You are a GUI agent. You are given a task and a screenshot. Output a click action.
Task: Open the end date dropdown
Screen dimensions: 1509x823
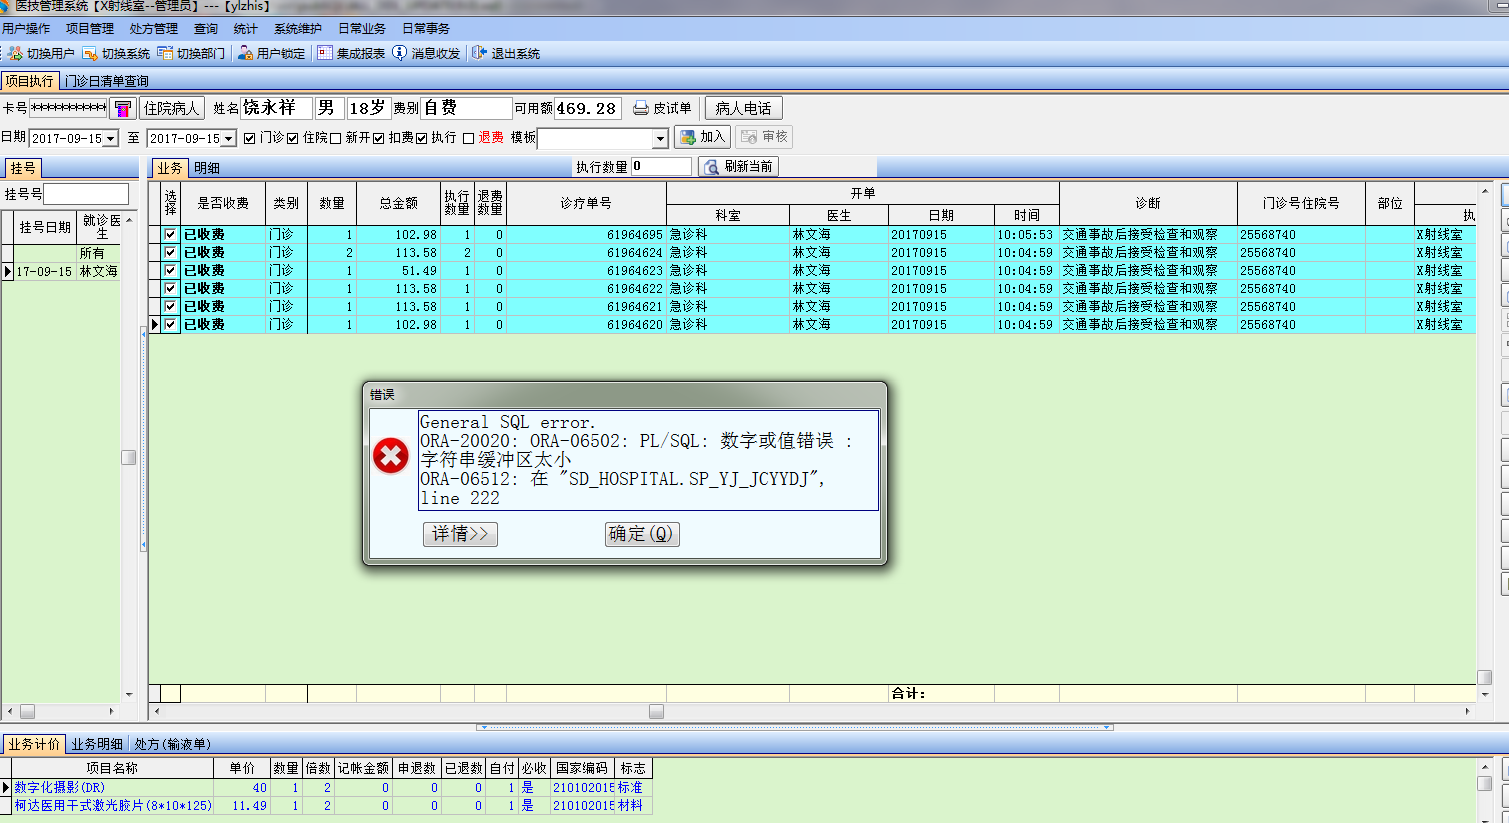click(x=228, y=138)
